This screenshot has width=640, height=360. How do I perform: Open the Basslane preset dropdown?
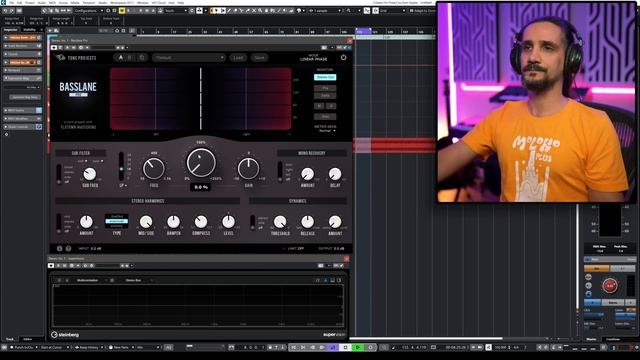(x=189, y=58)
